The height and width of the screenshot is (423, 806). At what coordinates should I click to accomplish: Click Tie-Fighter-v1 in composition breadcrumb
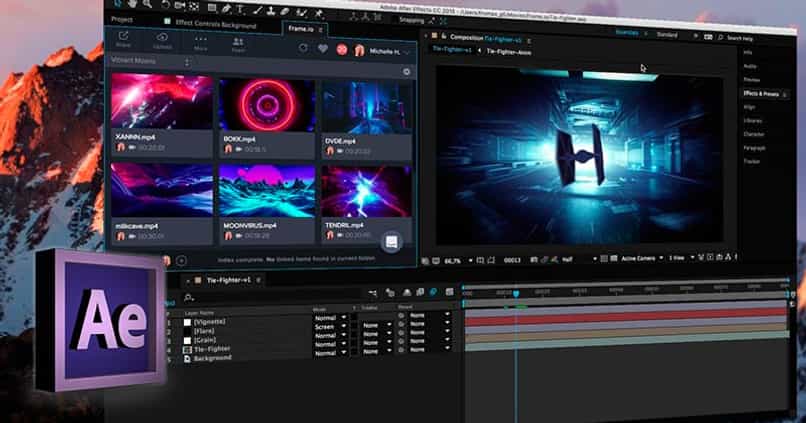pos(452,49)
